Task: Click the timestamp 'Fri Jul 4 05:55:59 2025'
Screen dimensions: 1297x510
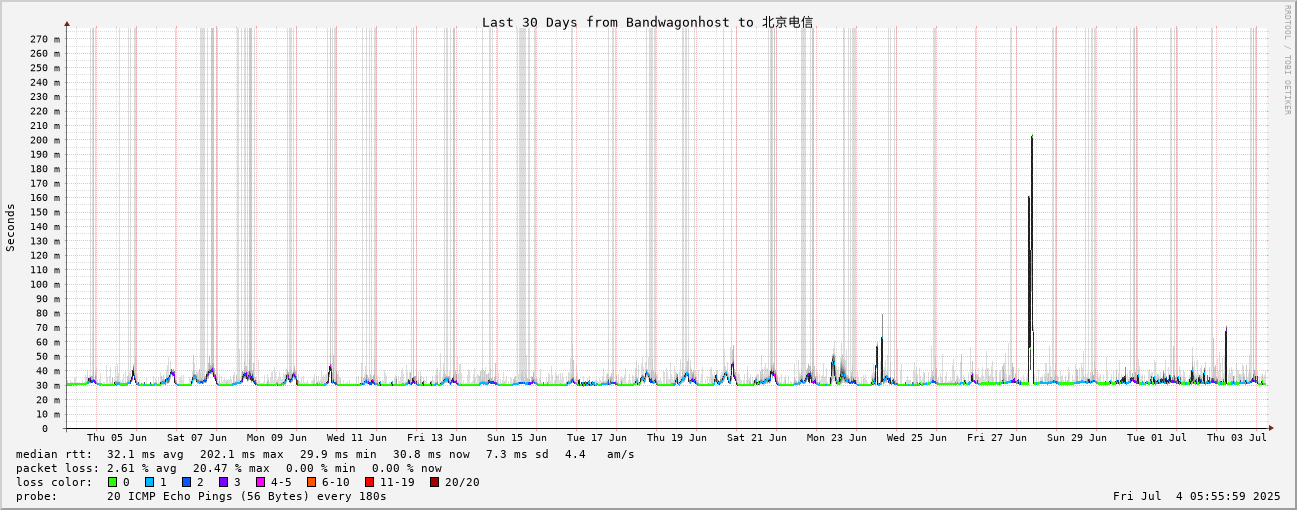Action: 1196,496
